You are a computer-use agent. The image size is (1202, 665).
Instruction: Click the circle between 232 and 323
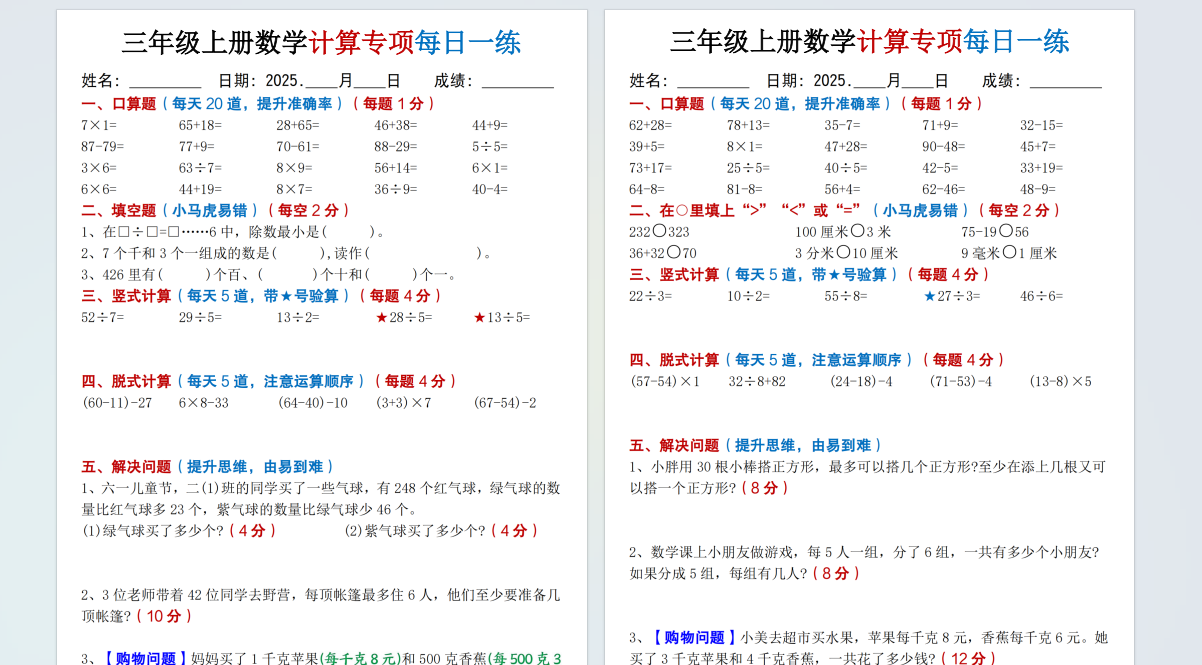659,231
